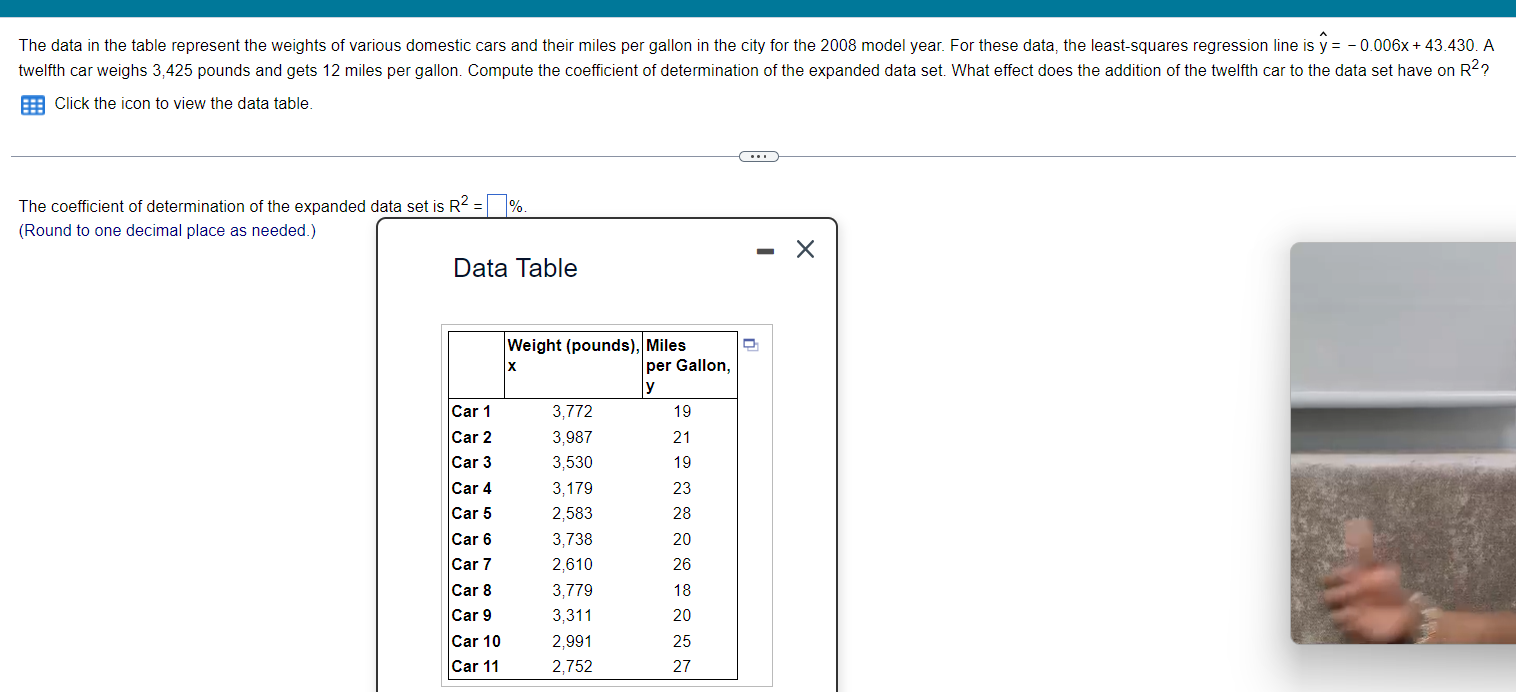This screenshot has width=1516, height=692.
Task: Select the instructor video thumbnail on the right
Action: point(1404,442)
